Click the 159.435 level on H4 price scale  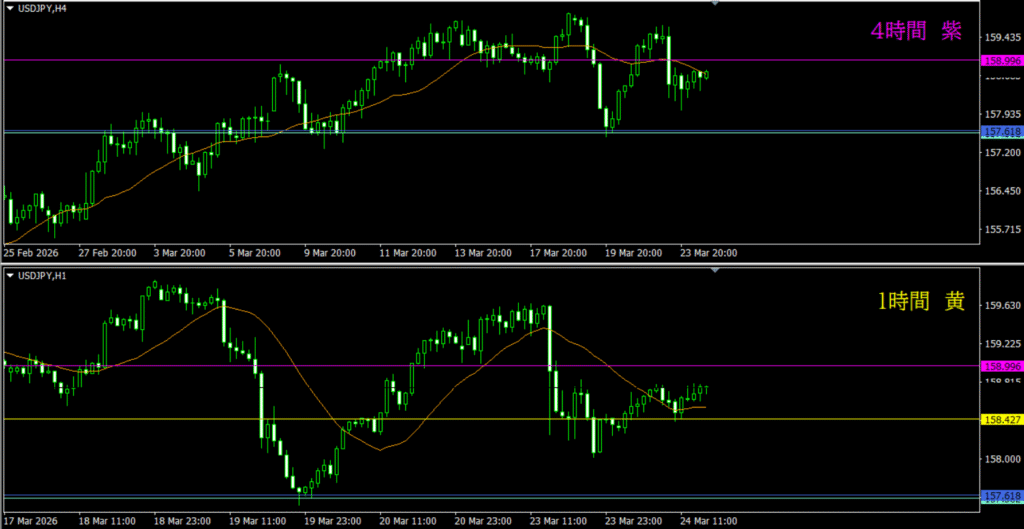[x=1001, y=37]
